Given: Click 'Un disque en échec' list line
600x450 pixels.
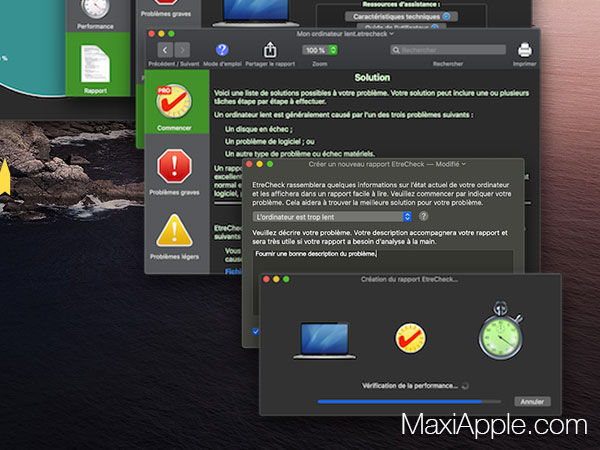Looking at the screenshot, I should 259,129.
